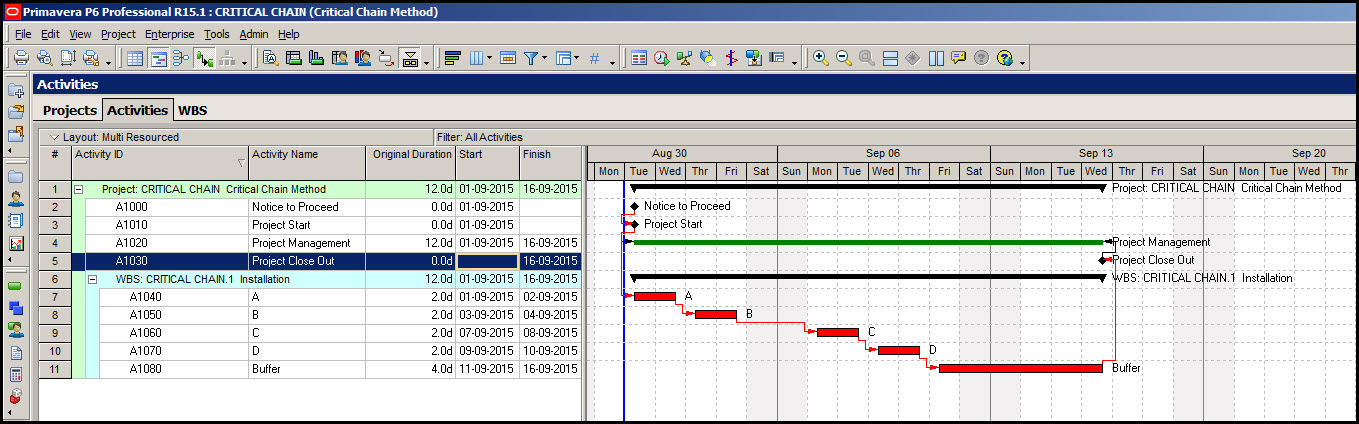Click the red bar for activity C
The height and width of the screenshot is (424, 1359).
(x=838, y=332)
